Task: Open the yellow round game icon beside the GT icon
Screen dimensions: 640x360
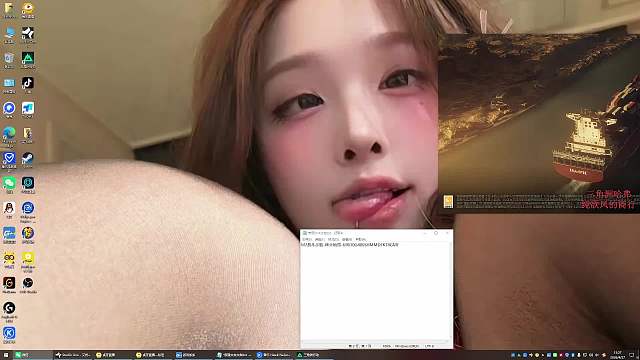Action: pyautogui.click(x=28, y=235)
